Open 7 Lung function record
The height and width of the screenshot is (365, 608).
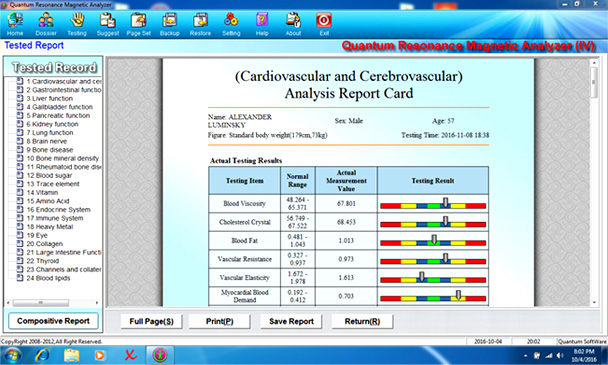(45, 133)
